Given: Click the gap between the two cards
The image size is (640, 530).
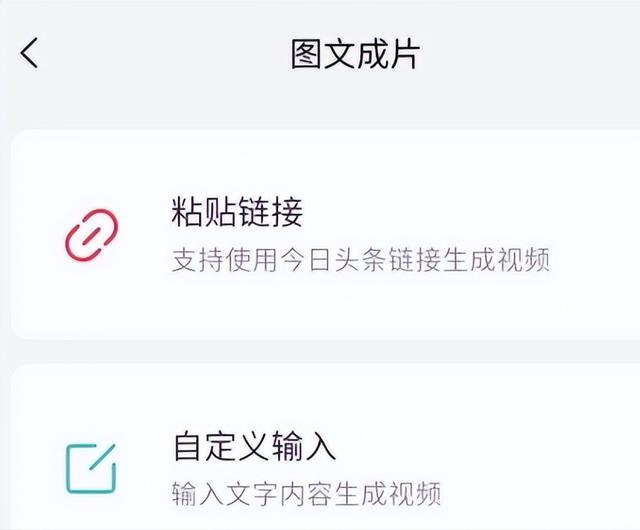Looking at the screenshot, I should click(x=320, y=352).
